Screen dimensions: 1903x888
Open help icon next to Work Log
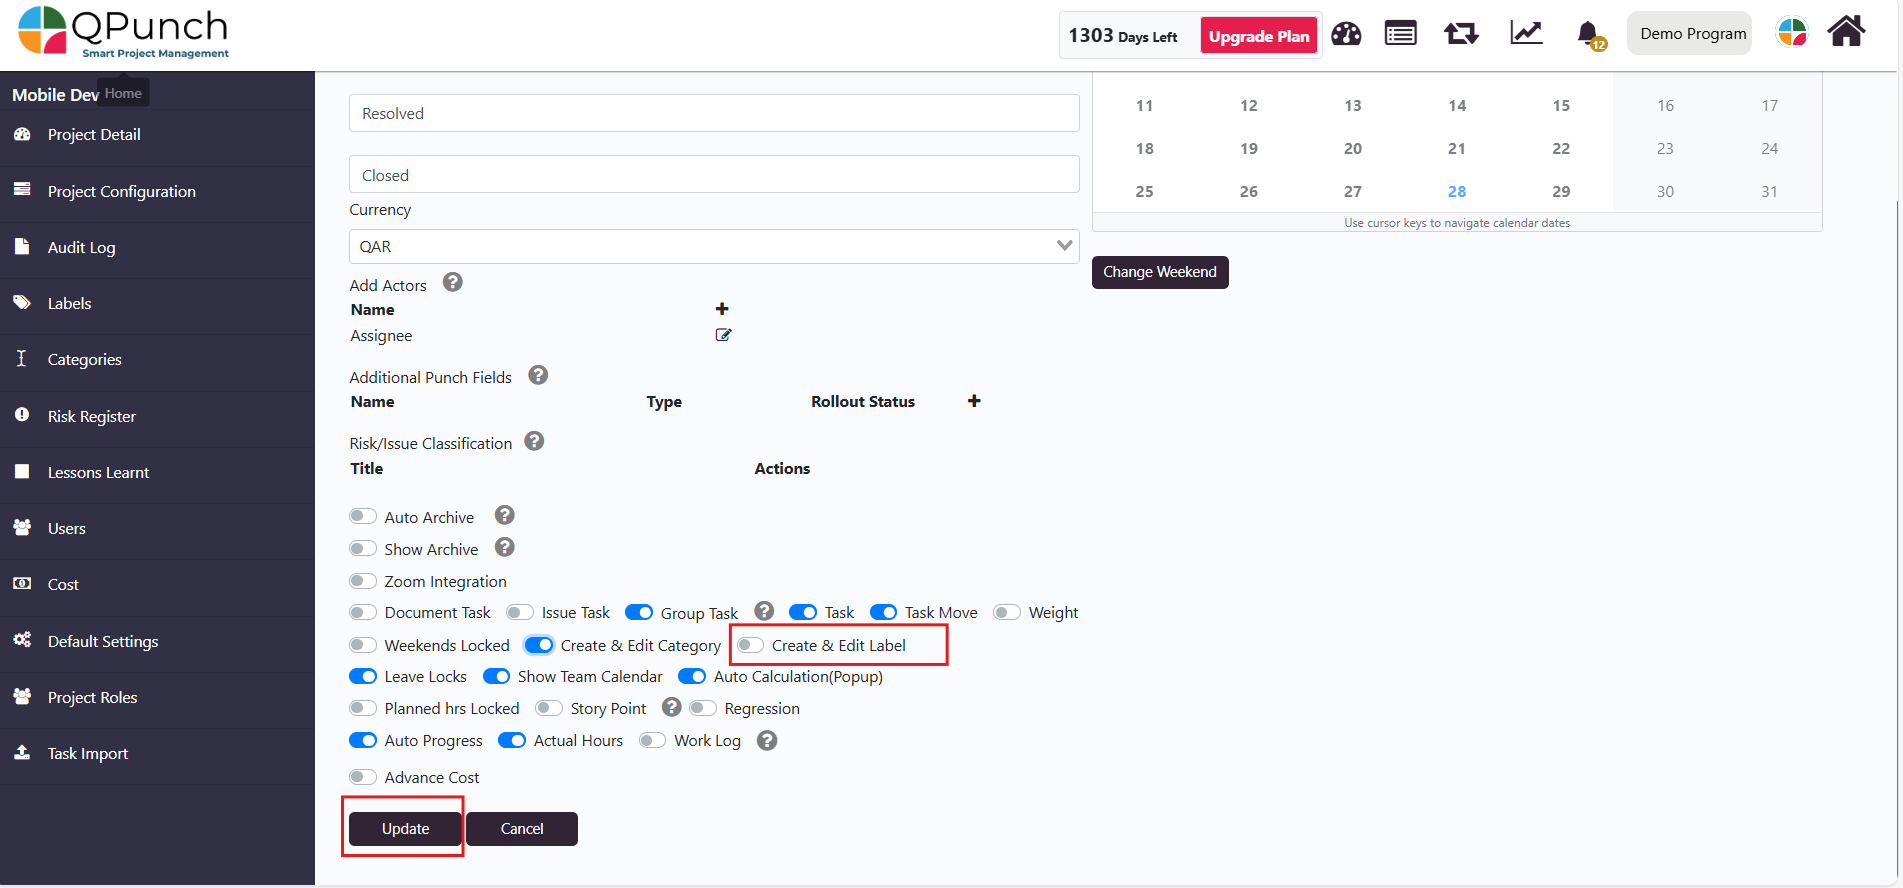767,741
